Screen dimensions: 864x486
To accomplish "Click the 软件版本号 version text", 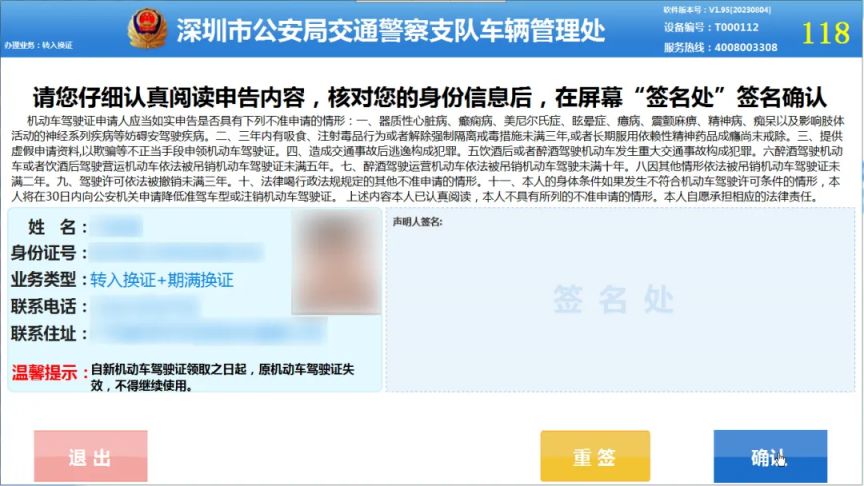I will pos(717,10).
